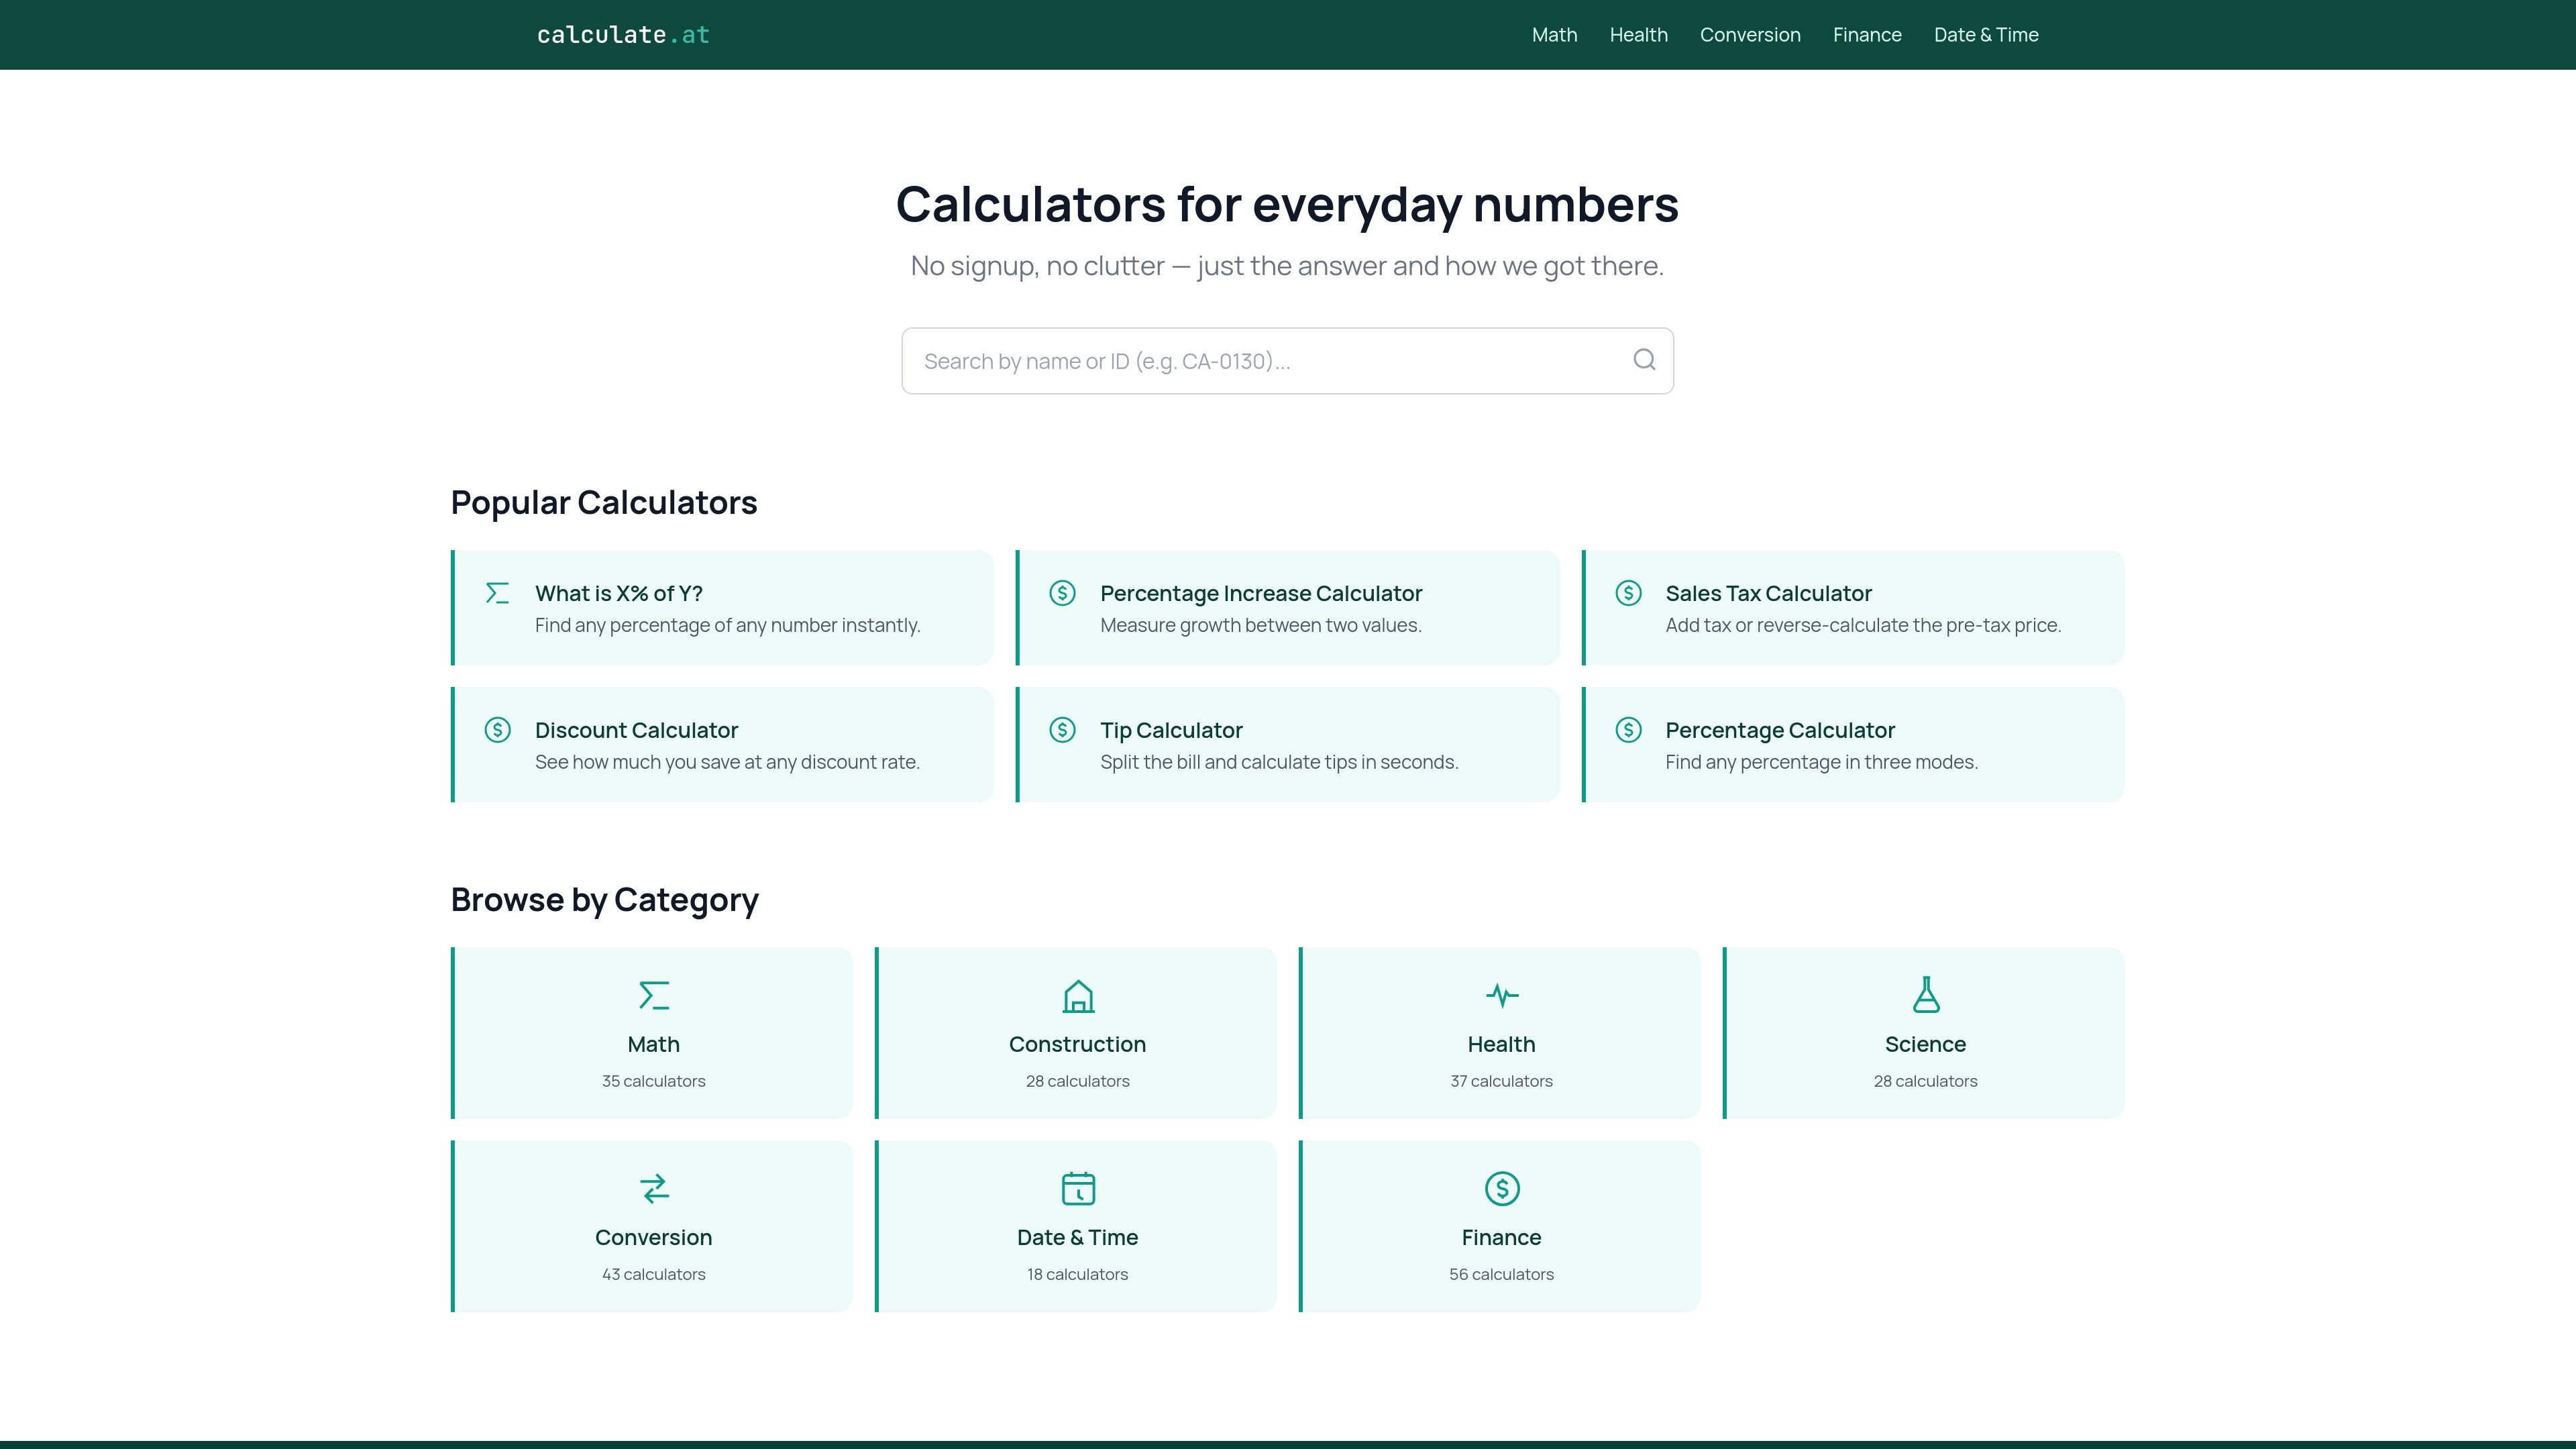Click 'Measure growth between two values.'
2576x1449 pixels.
pyautogui.click(x=1261, y=625)
